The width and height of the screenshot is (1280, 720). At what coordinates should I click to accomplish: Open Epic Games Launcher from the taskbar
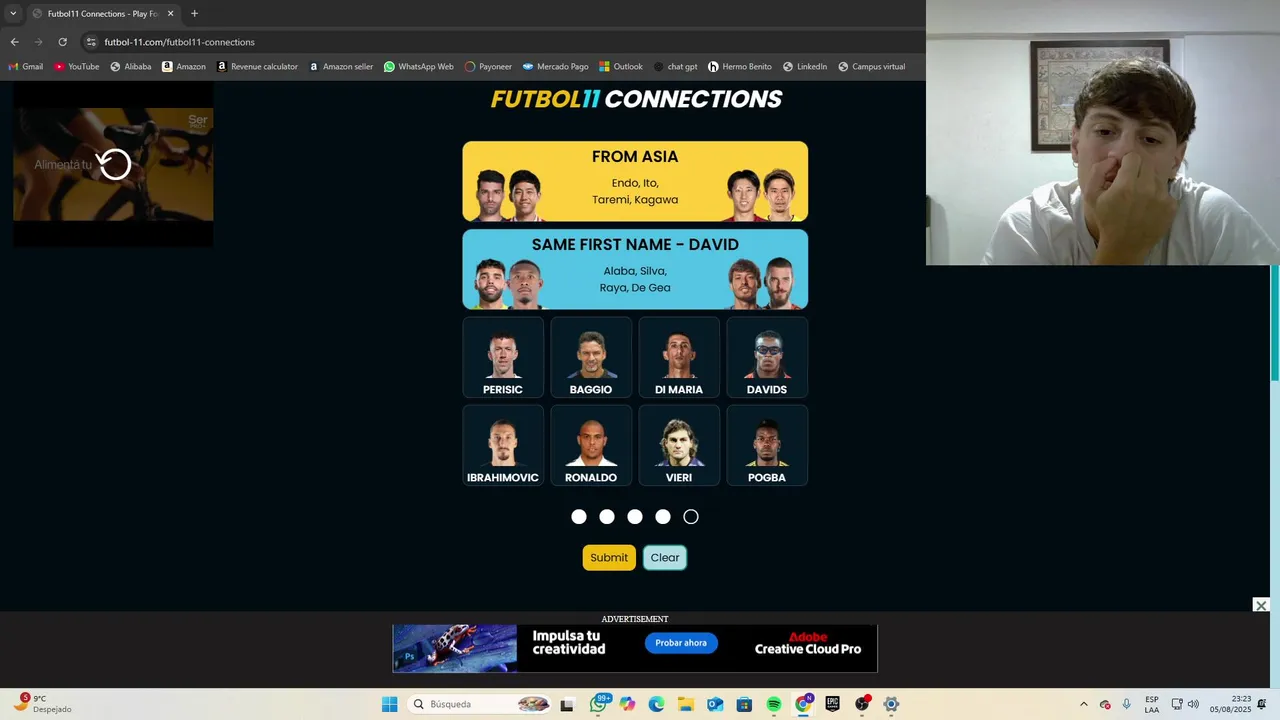click(832, 704)
